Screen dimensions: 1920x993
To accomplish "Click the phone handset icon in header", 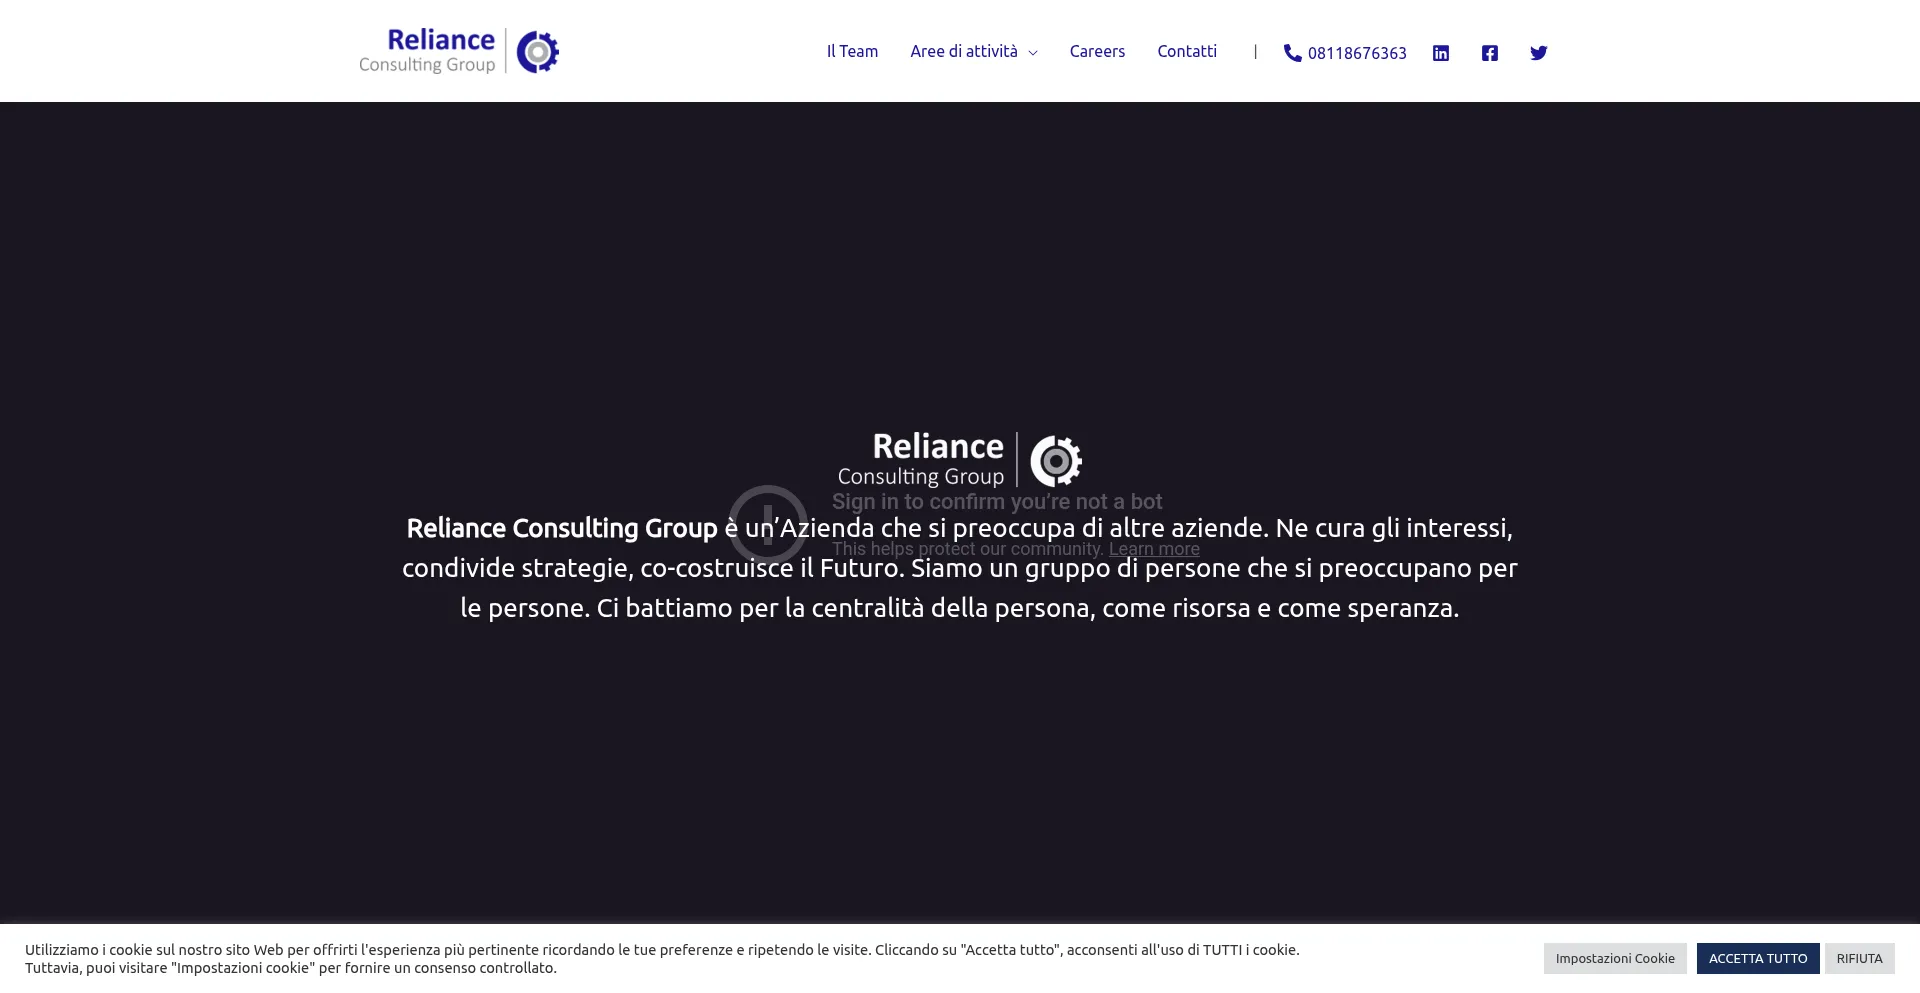I will (1292, 53).
